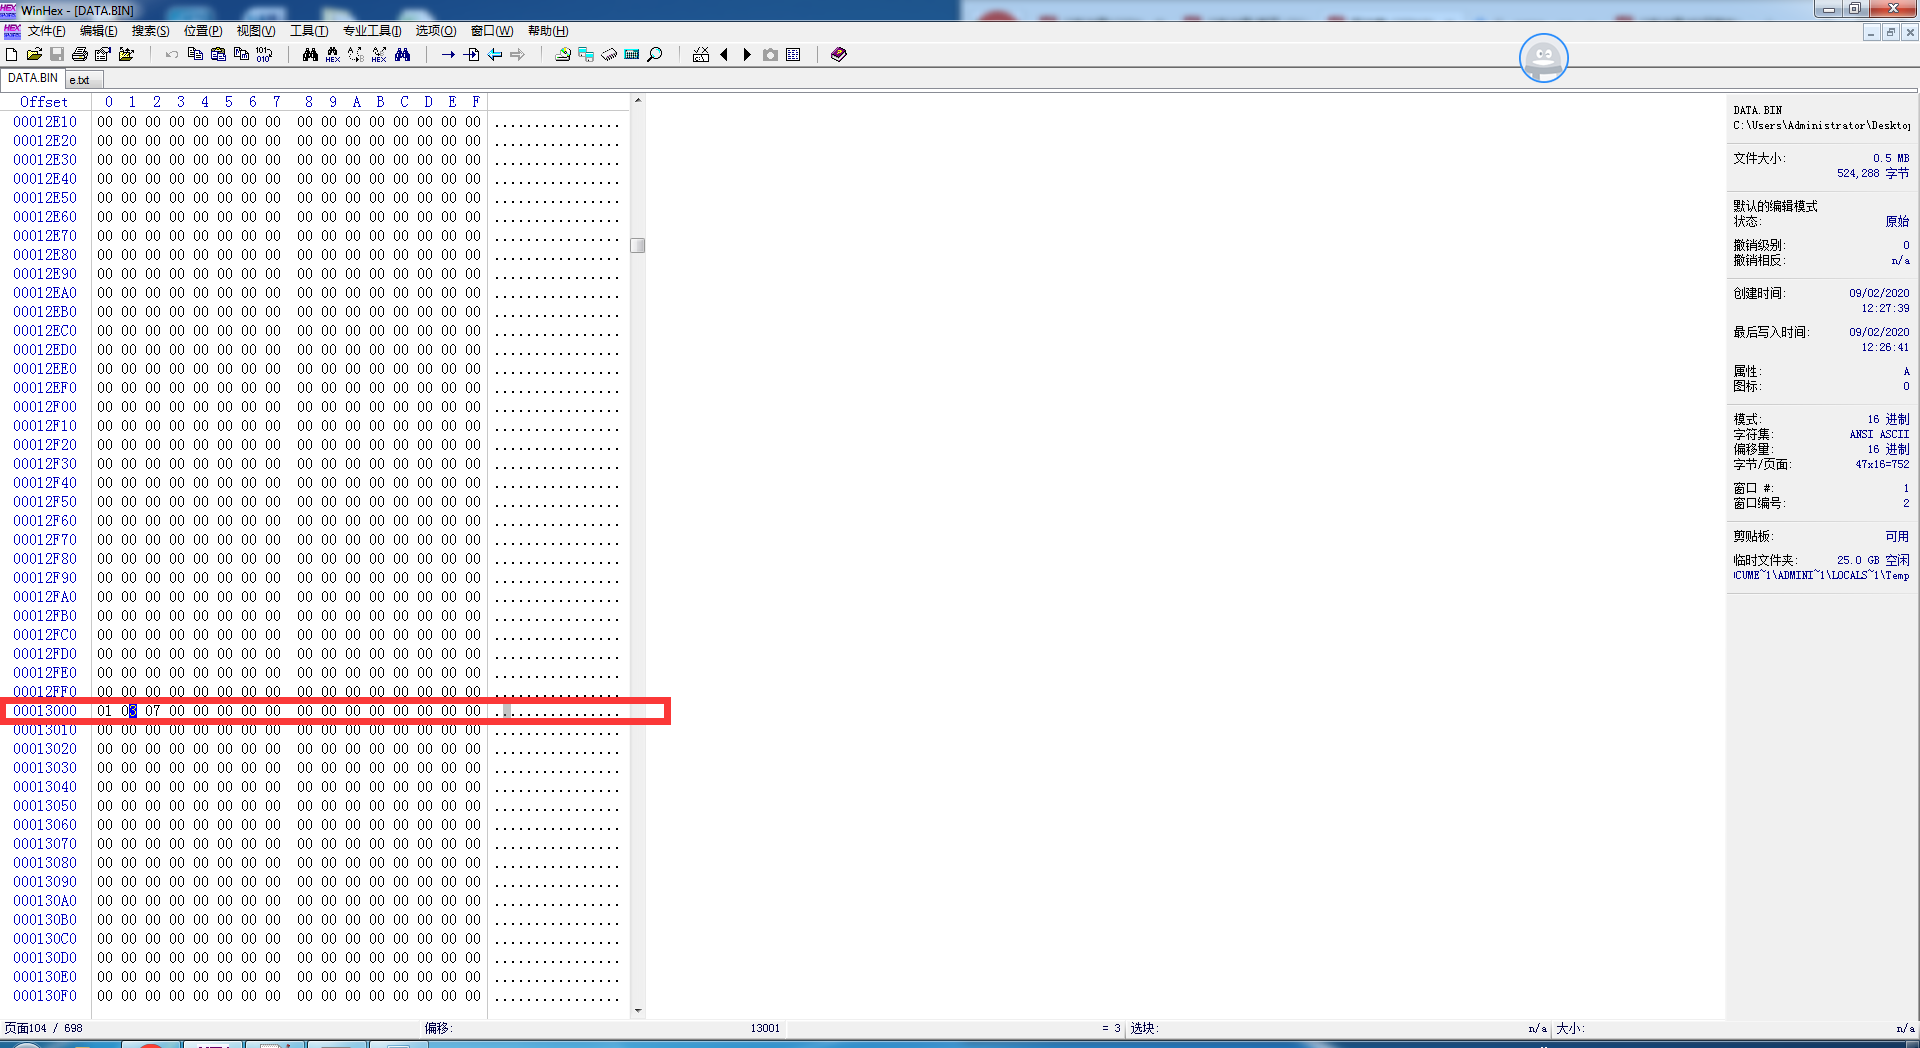
Task: Select offset row 000130F0
Action: click(x=45, y=996)
